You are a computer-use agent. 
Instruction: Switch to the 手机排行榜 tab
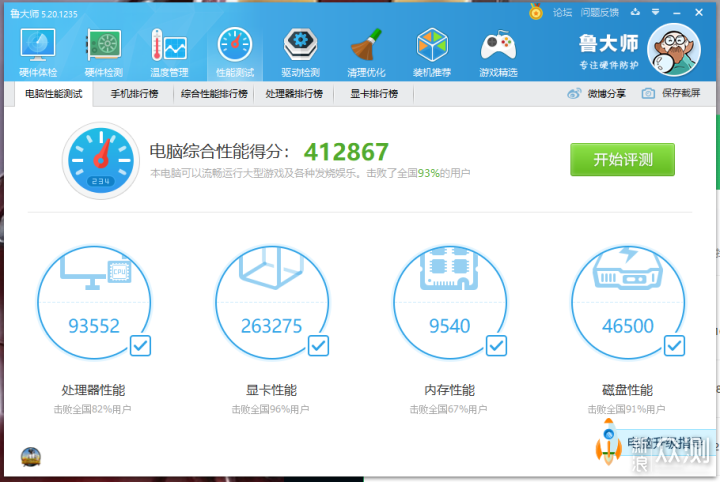point(134,94)
